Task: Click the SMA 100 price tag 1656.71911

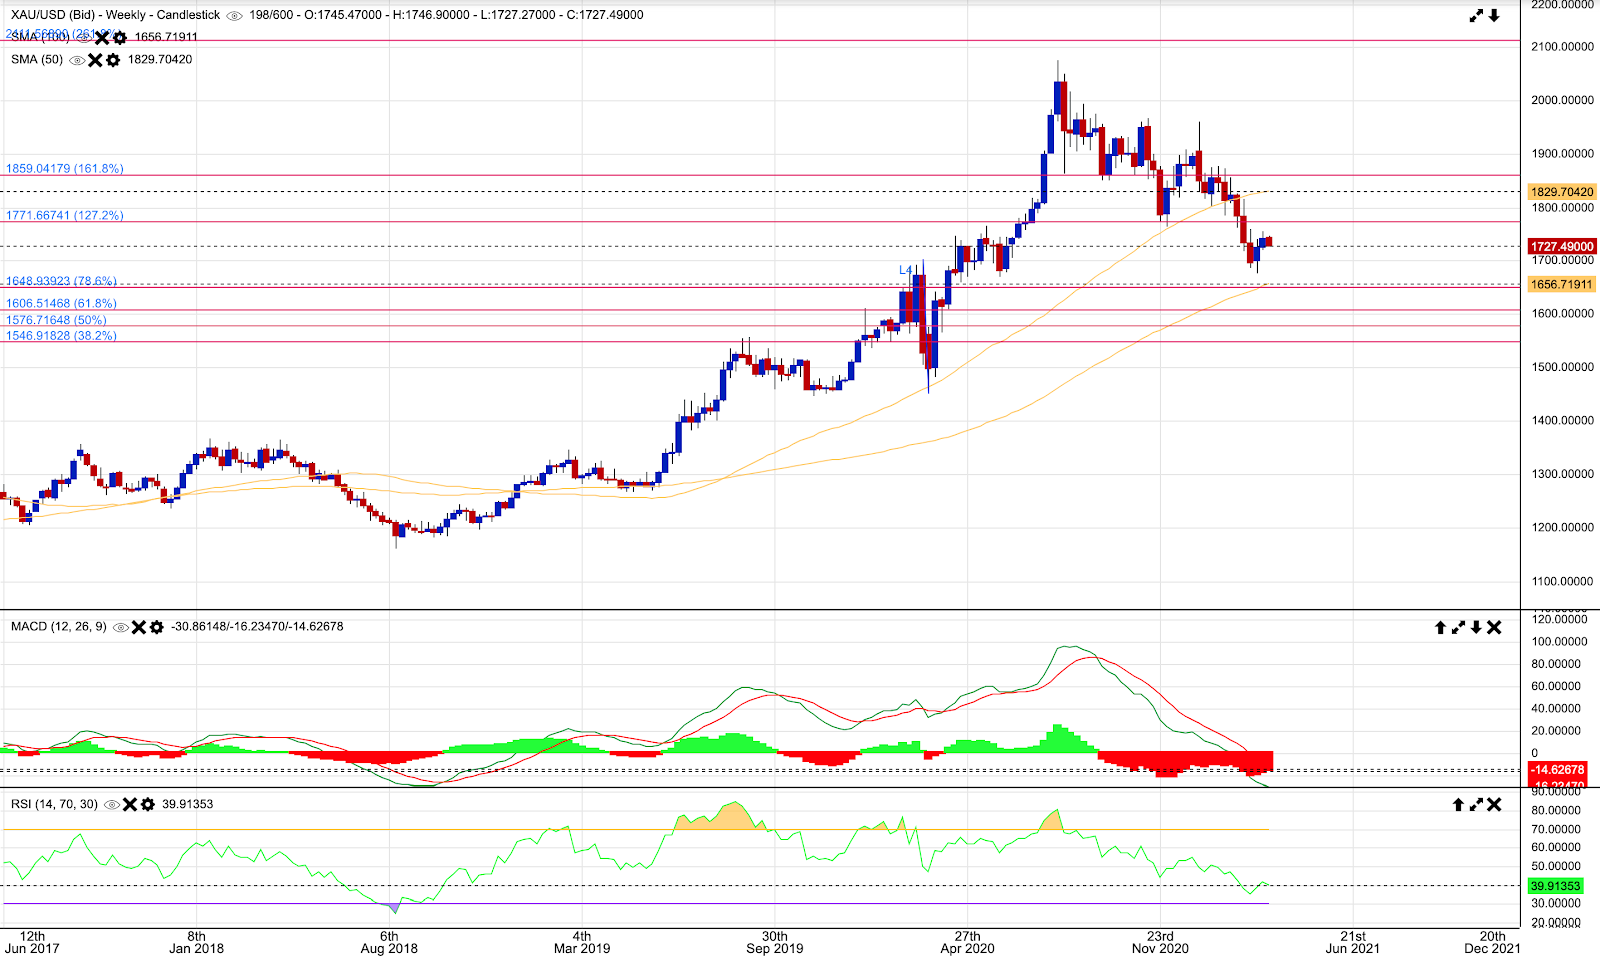Action: [1562, 285]
